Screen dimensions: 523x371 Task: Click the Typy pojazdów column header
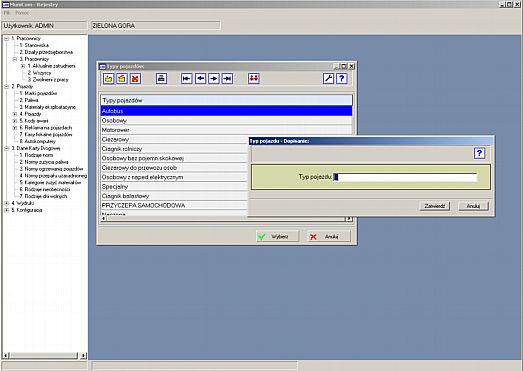click(x=226, y=100)
